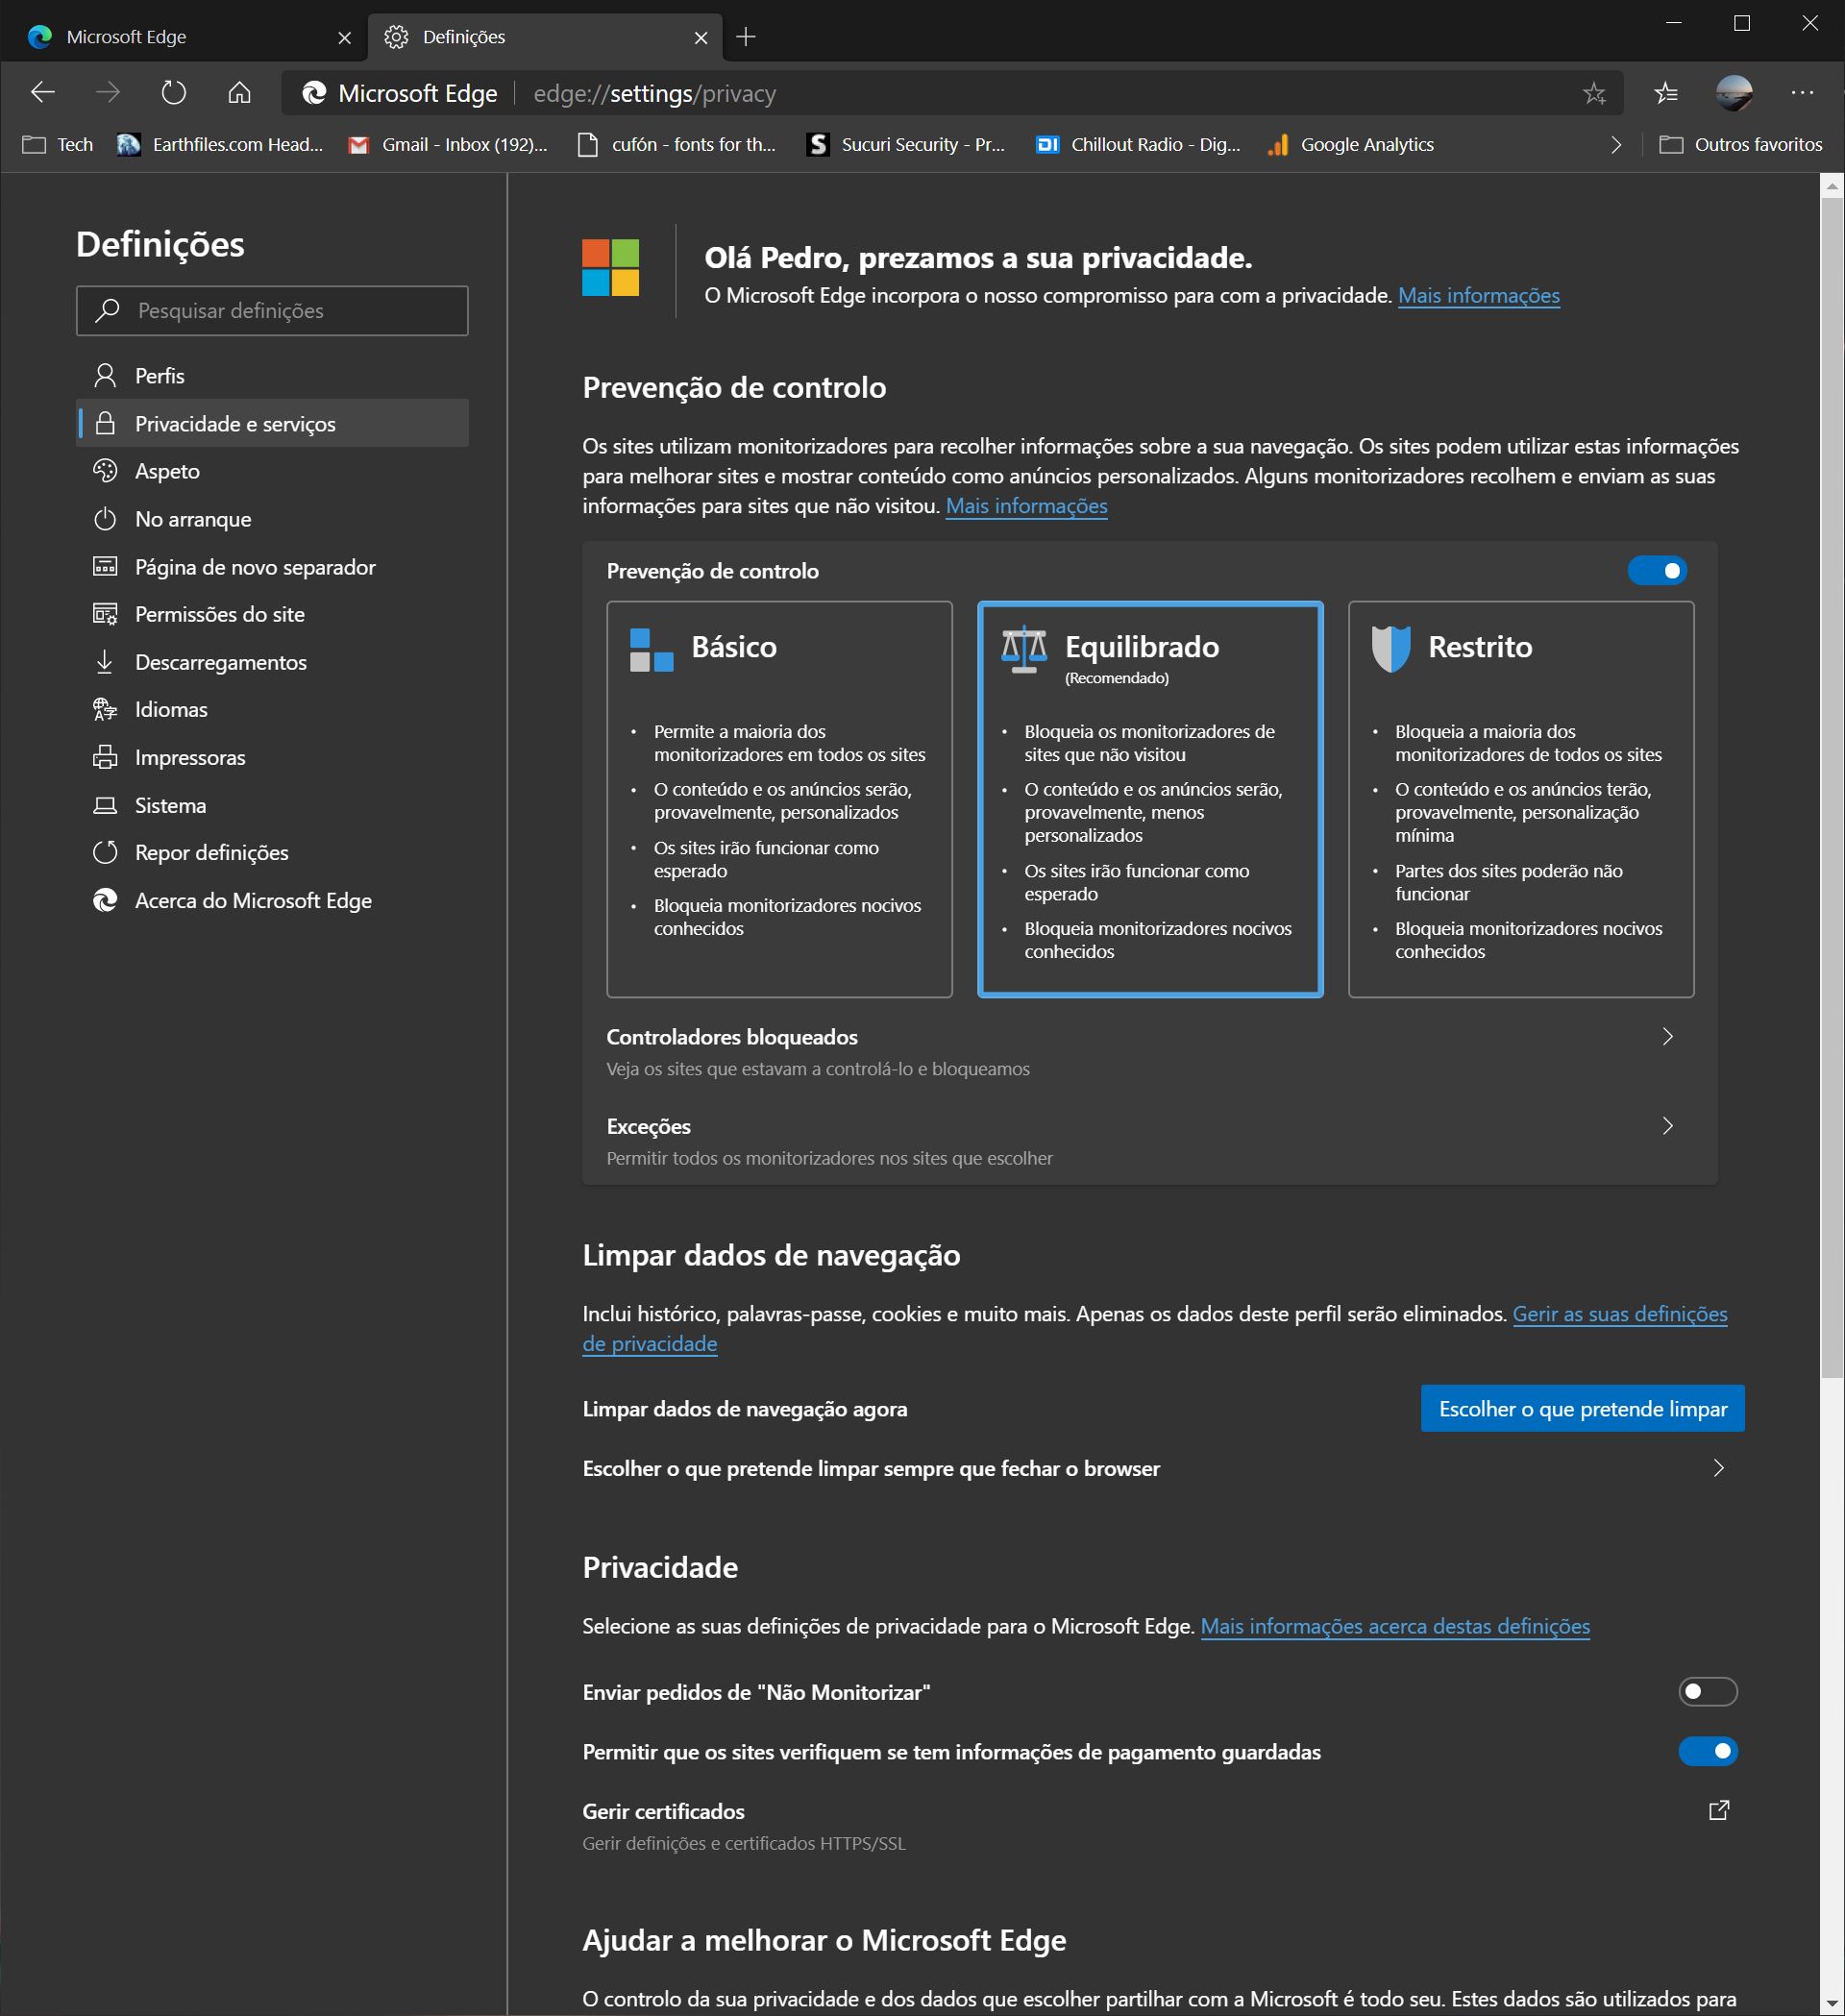
Task: Open Página de novo separador settings
Action: (x=272, y=567)
